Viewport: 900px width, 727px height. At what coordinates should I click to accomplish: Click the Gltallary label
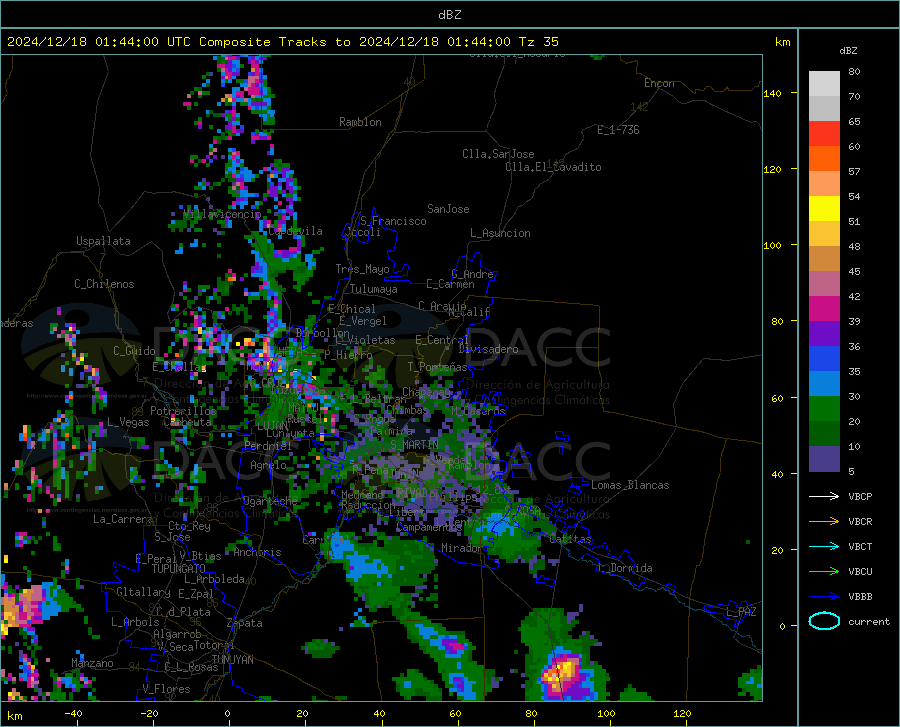[143, 592]
